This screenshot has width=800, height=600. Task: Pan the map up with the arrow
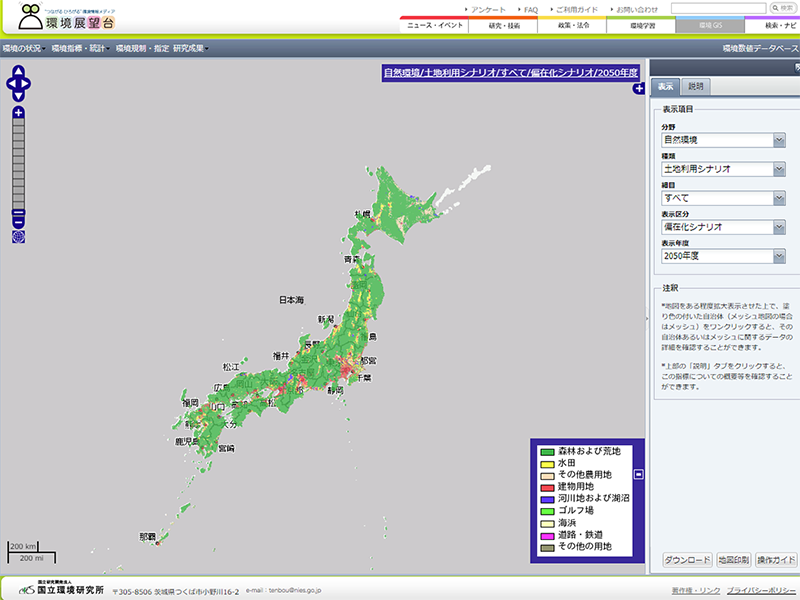18,71
